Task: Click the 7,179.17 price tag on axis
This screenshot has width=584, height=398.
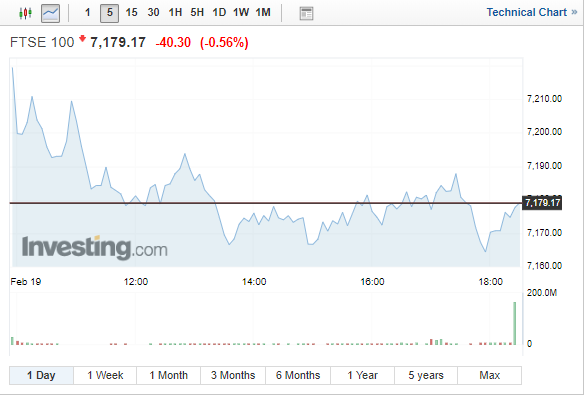Action: [542, 203]
